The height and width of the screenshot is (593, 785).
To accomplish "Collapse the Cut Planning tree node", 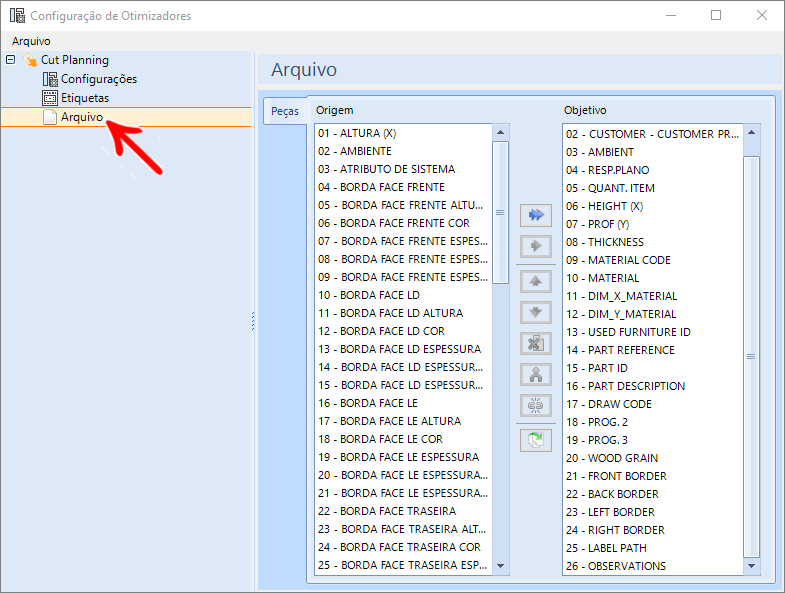I will click(11, 60).
